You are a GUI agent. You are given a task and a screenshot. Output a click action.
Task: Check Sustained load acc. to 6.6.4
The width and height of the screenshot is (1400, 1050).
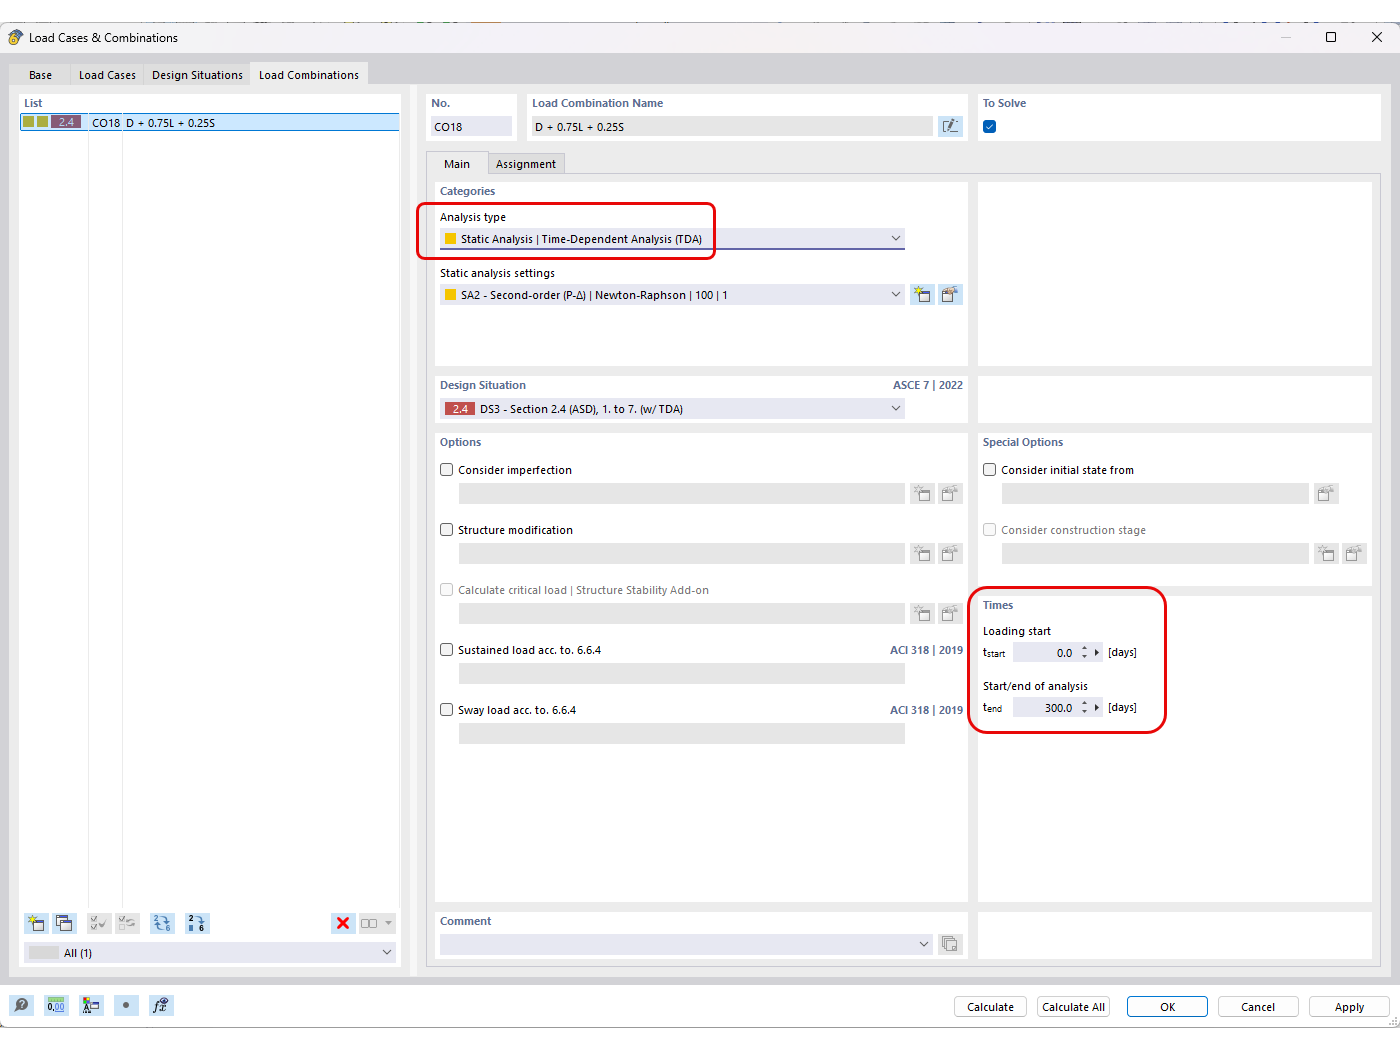coord(447,649)
